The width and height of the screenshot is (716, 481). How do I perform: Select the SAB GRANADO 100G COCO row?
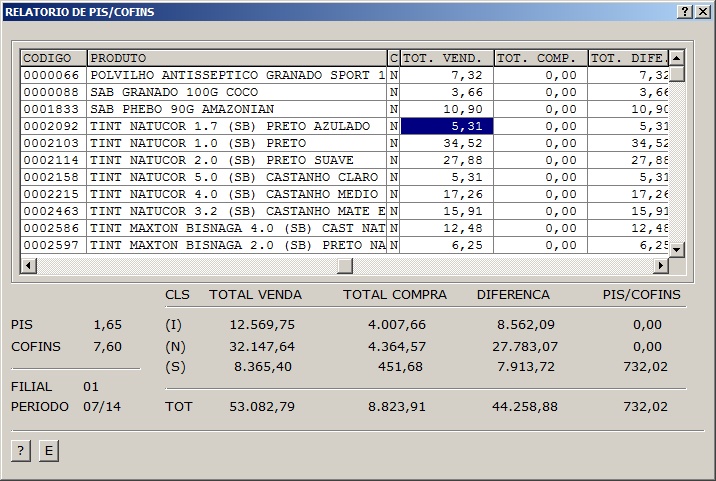236,92
